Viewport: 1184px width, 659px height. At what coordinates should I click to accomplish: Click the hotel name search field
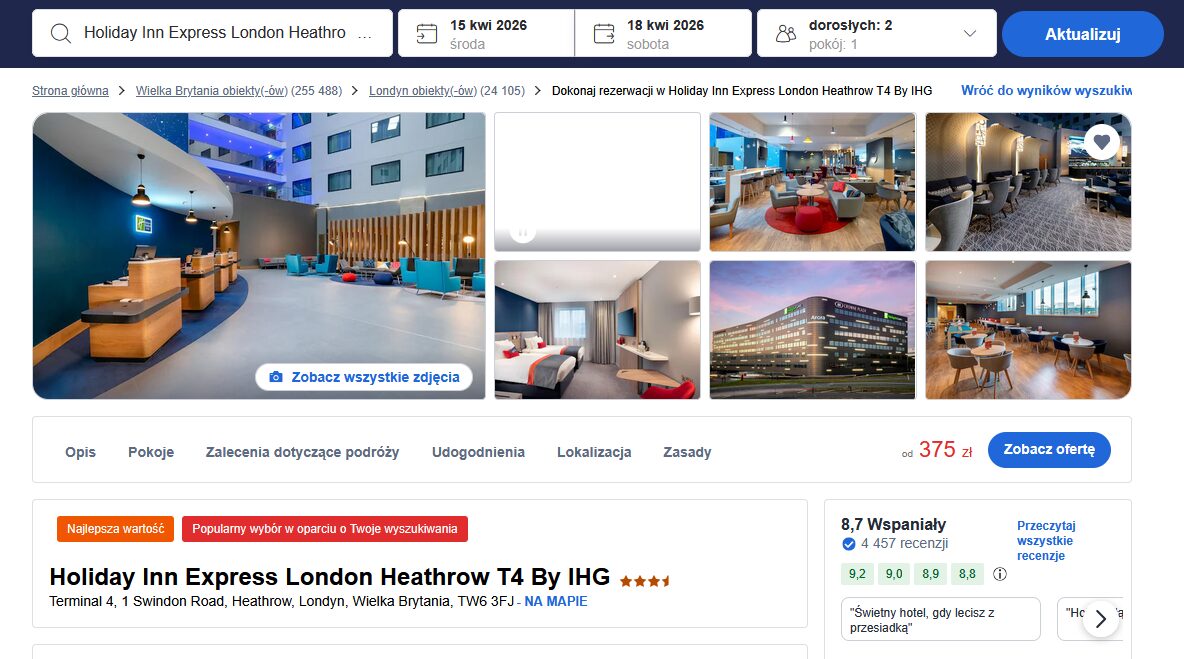tap(212, 33)
